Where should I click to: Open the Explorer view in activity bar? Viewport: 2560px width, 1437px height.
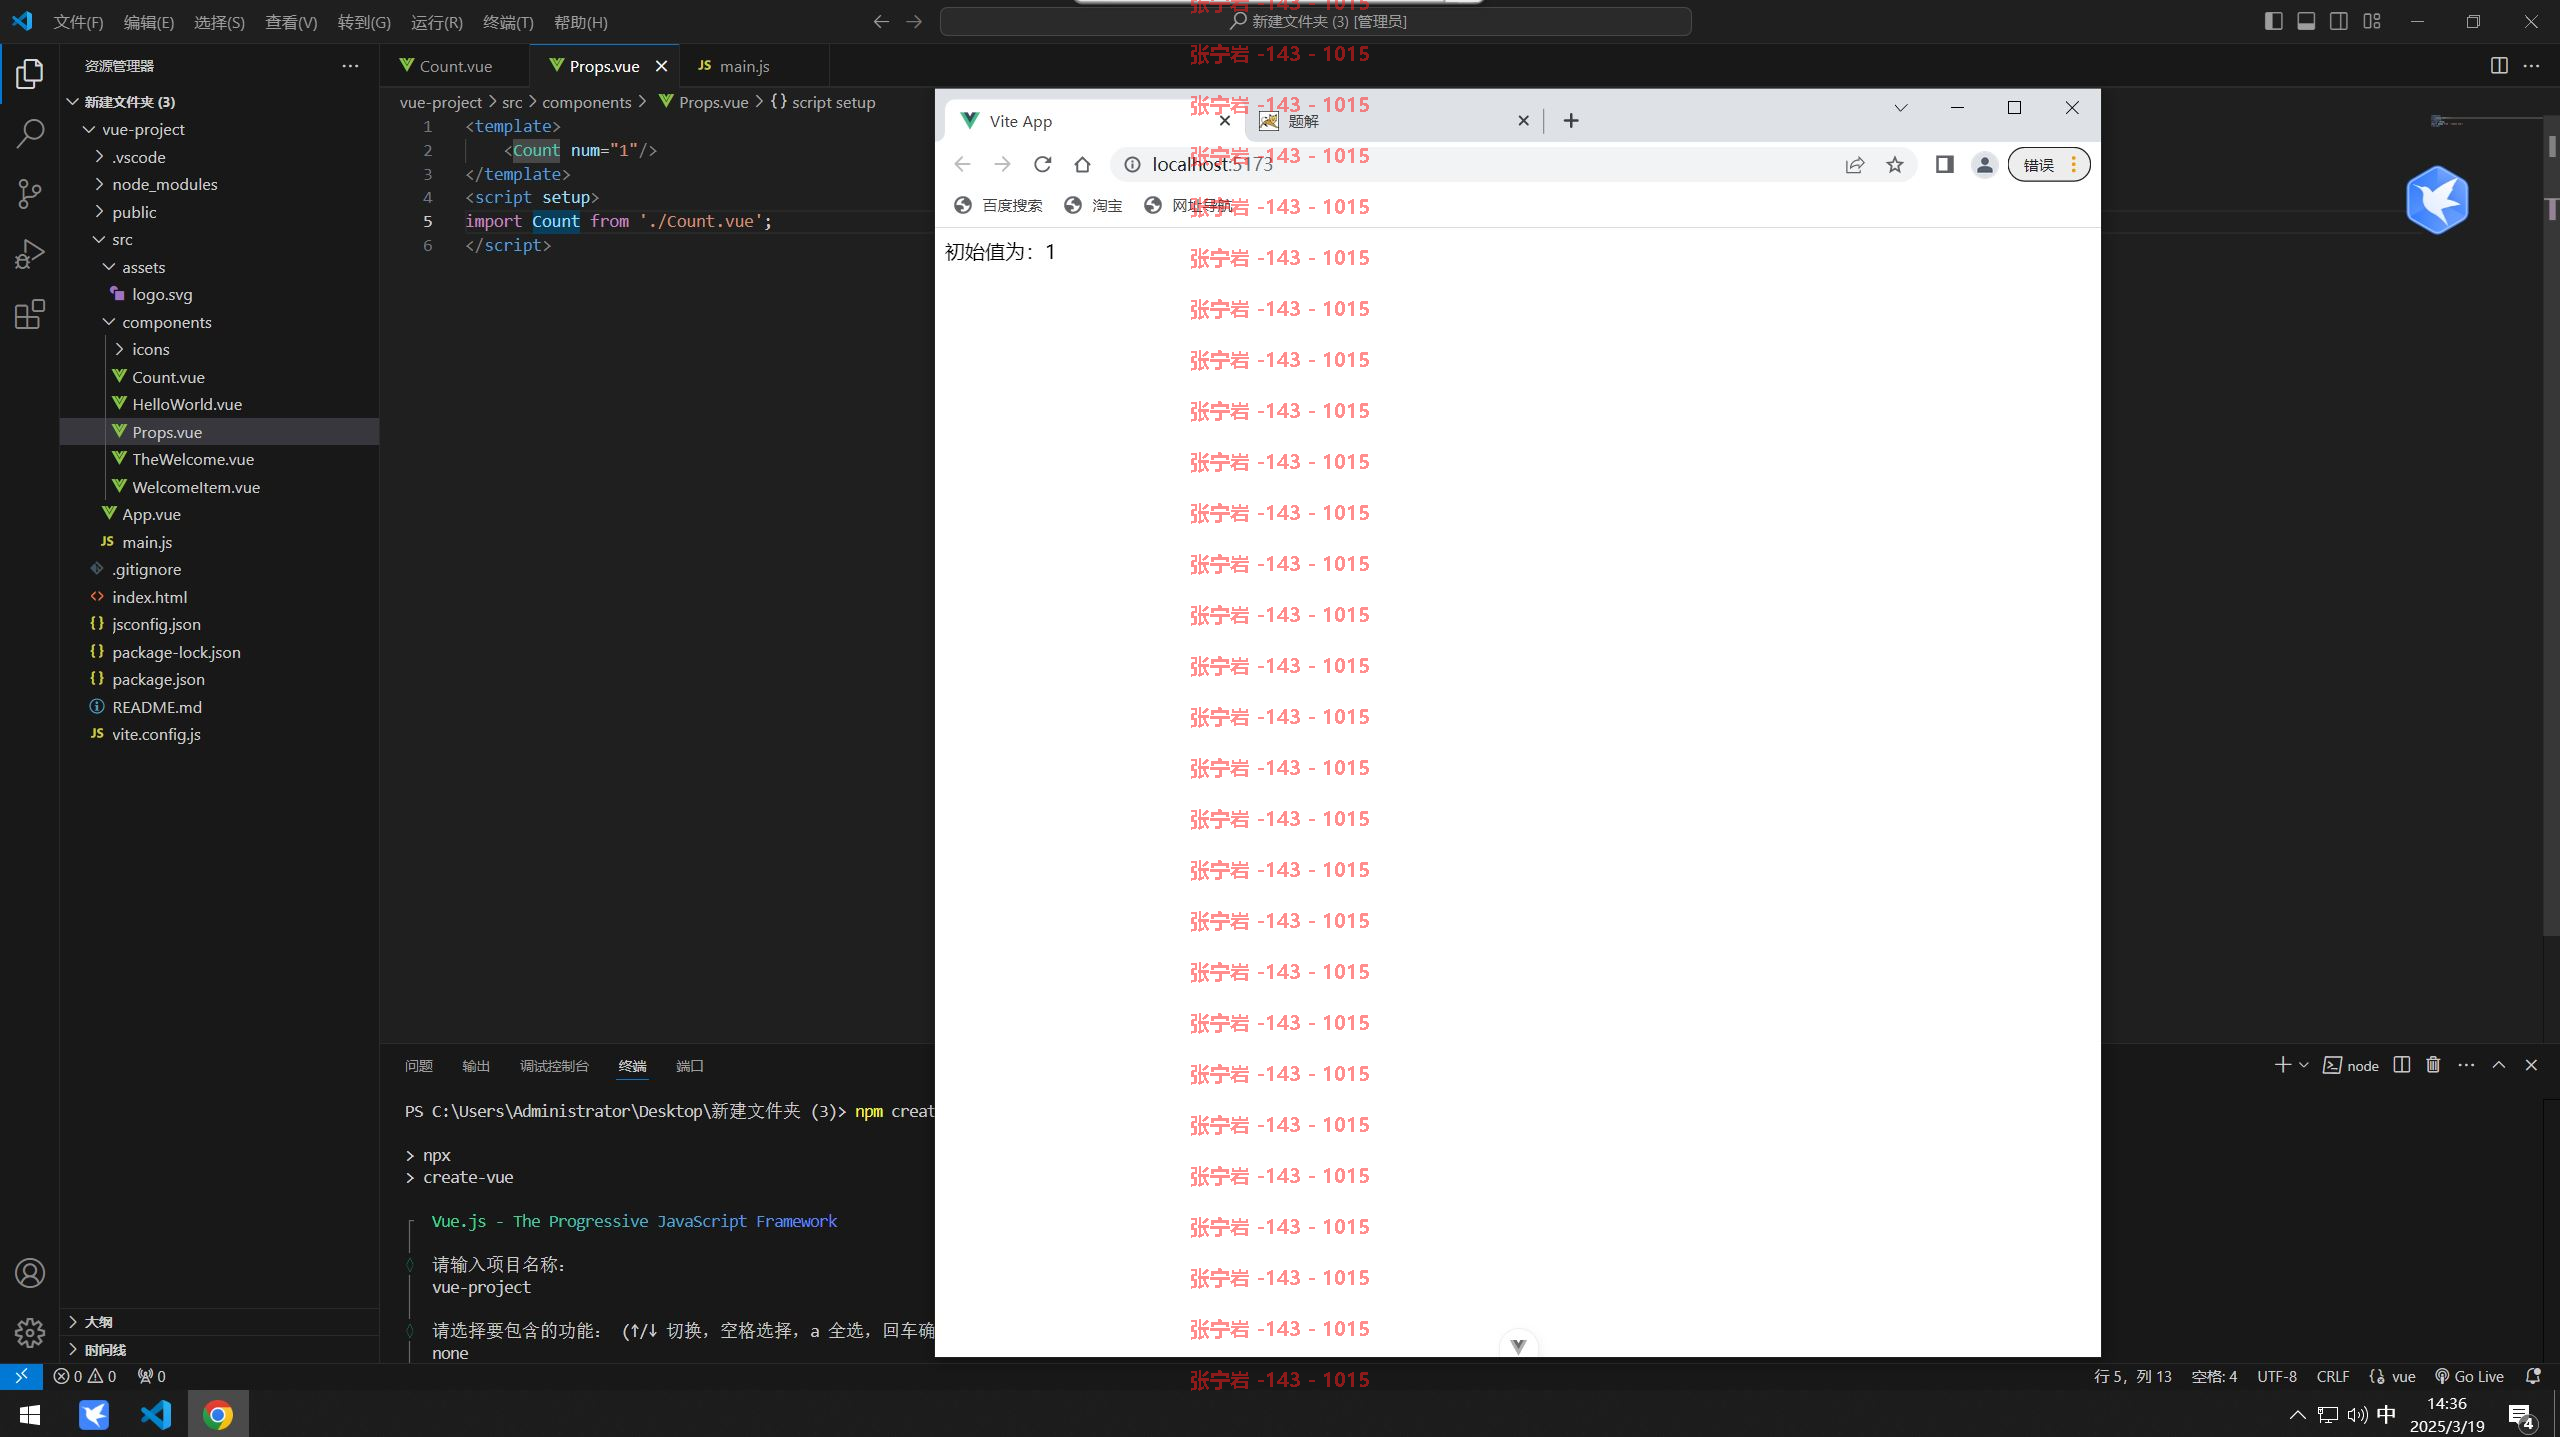pos(30,74)
